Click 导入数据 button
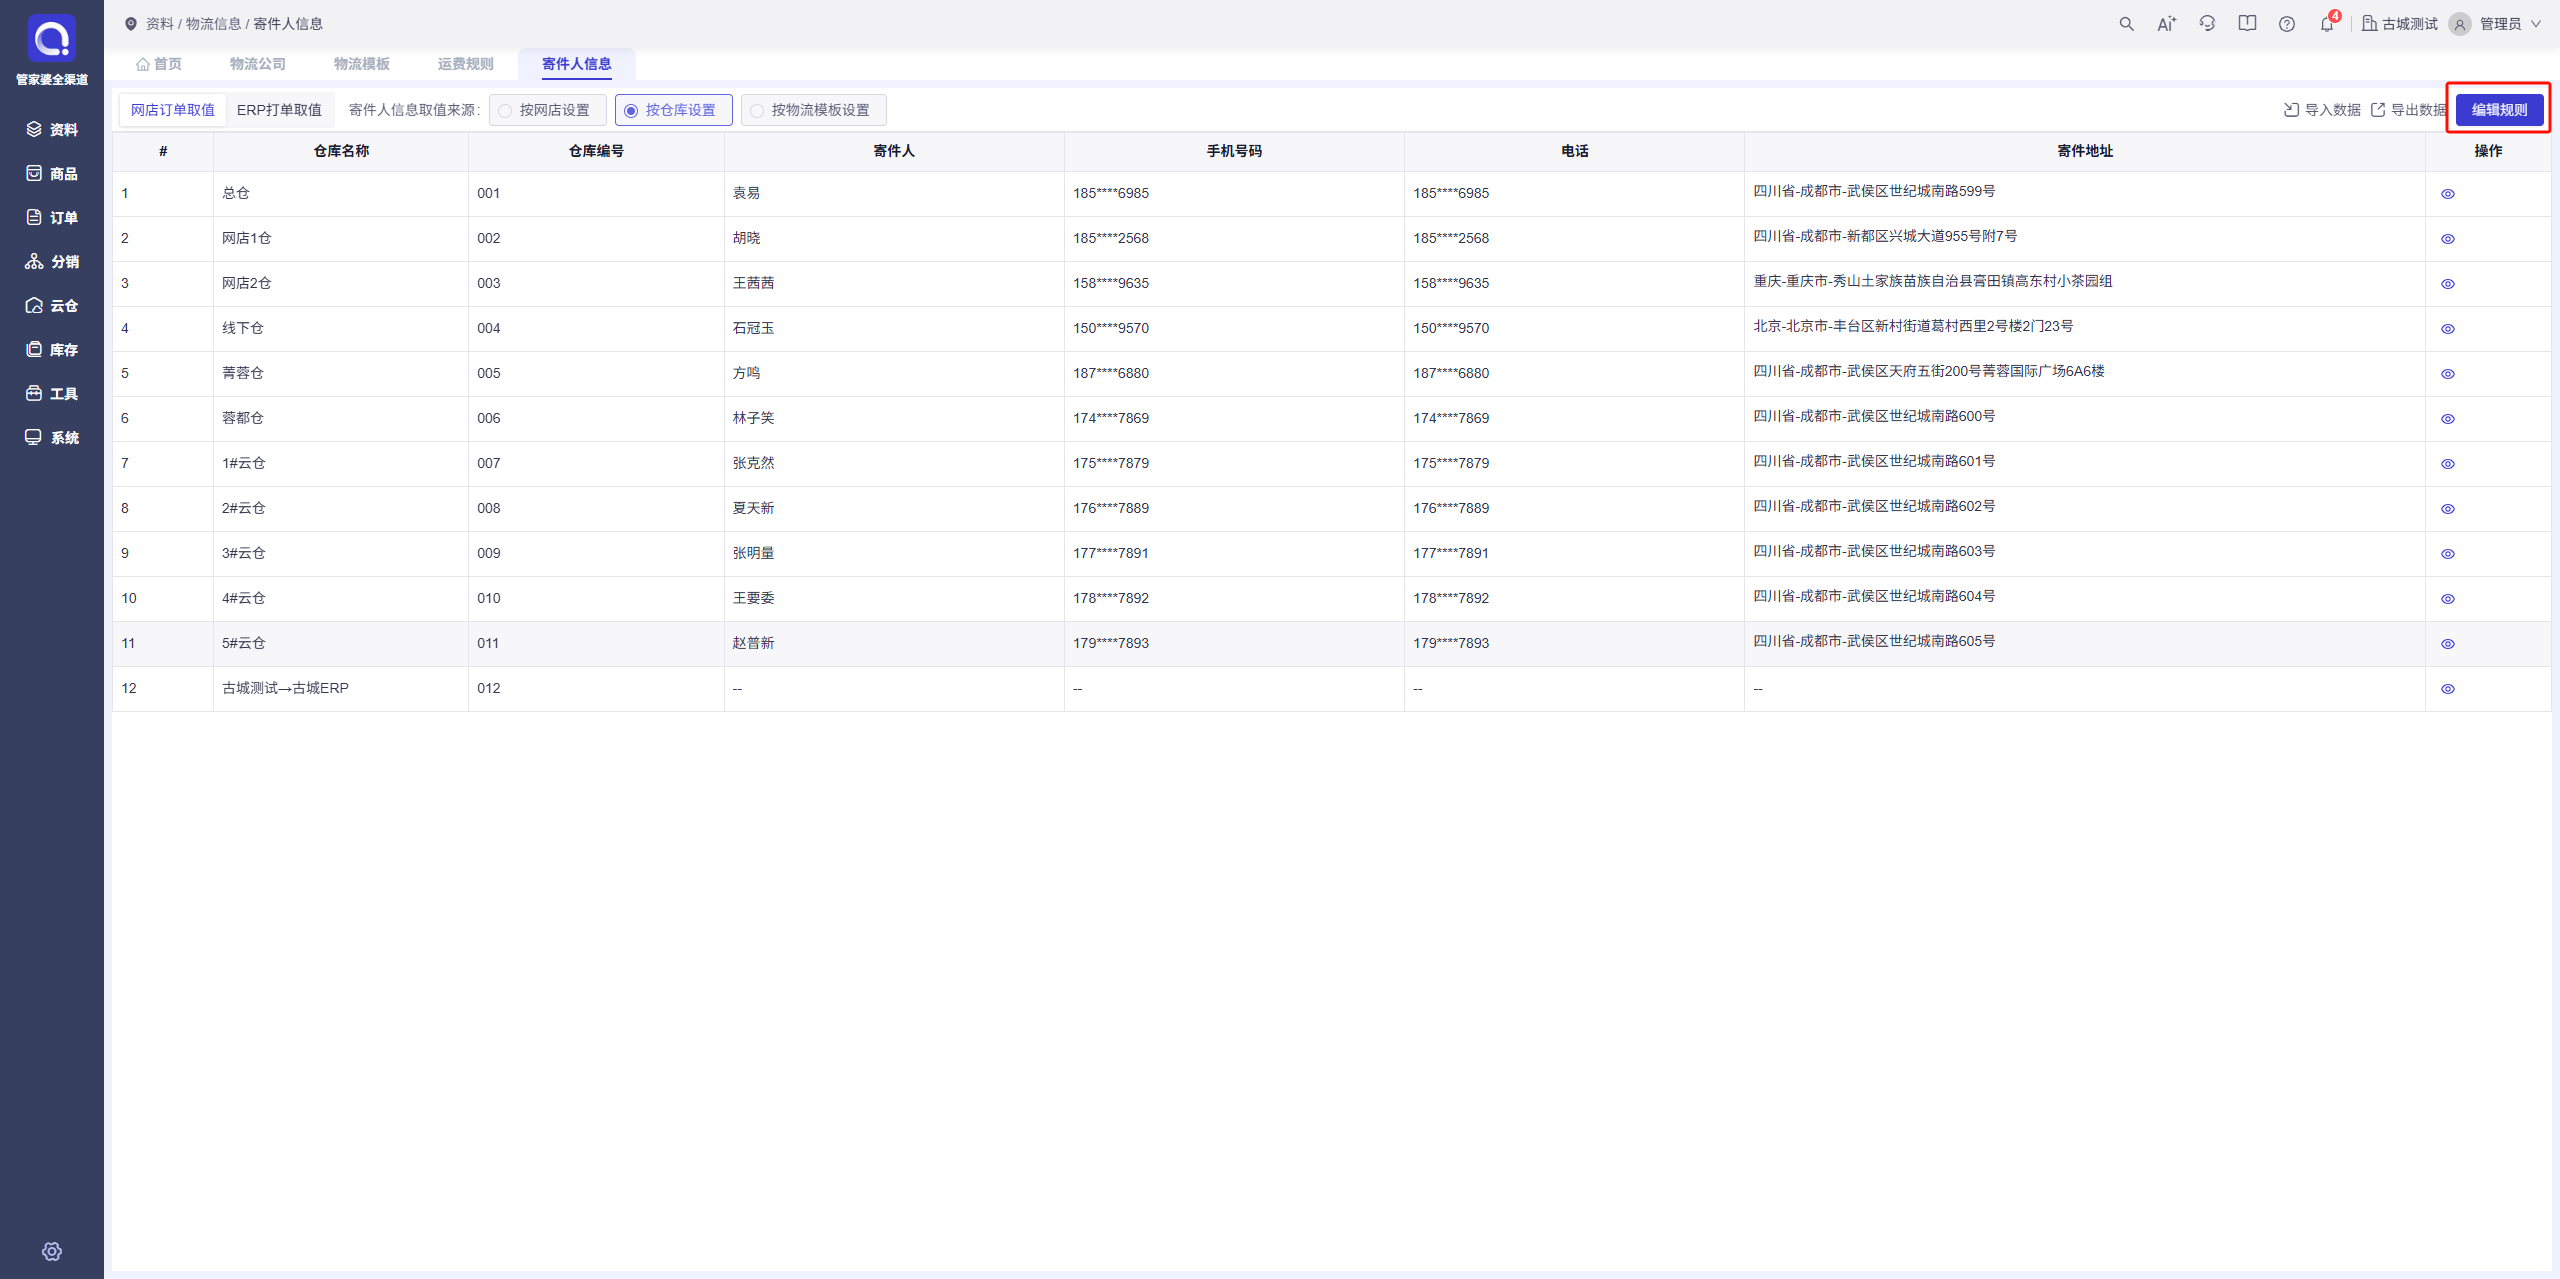The image size is (2560, 1279). pos(2322,110)
